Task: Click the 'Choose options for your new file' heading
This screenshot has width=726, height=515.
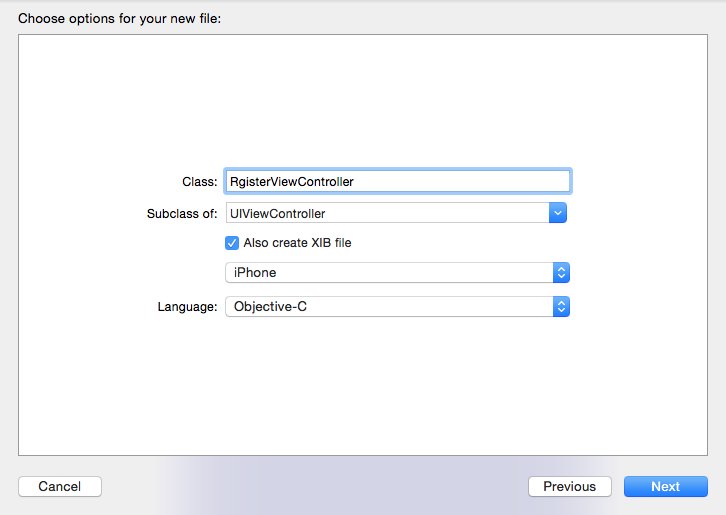Action: (119, 18)
